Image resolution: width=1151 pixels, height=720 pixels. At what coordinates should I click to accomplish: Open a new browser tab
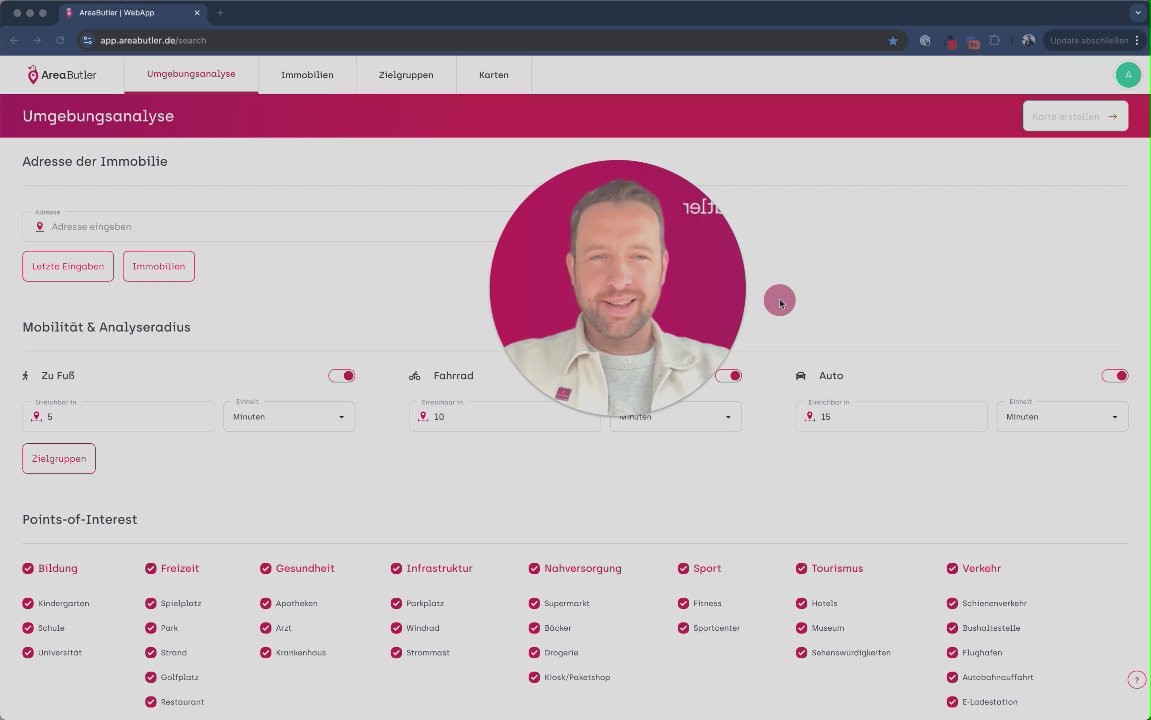coord(219,12)
